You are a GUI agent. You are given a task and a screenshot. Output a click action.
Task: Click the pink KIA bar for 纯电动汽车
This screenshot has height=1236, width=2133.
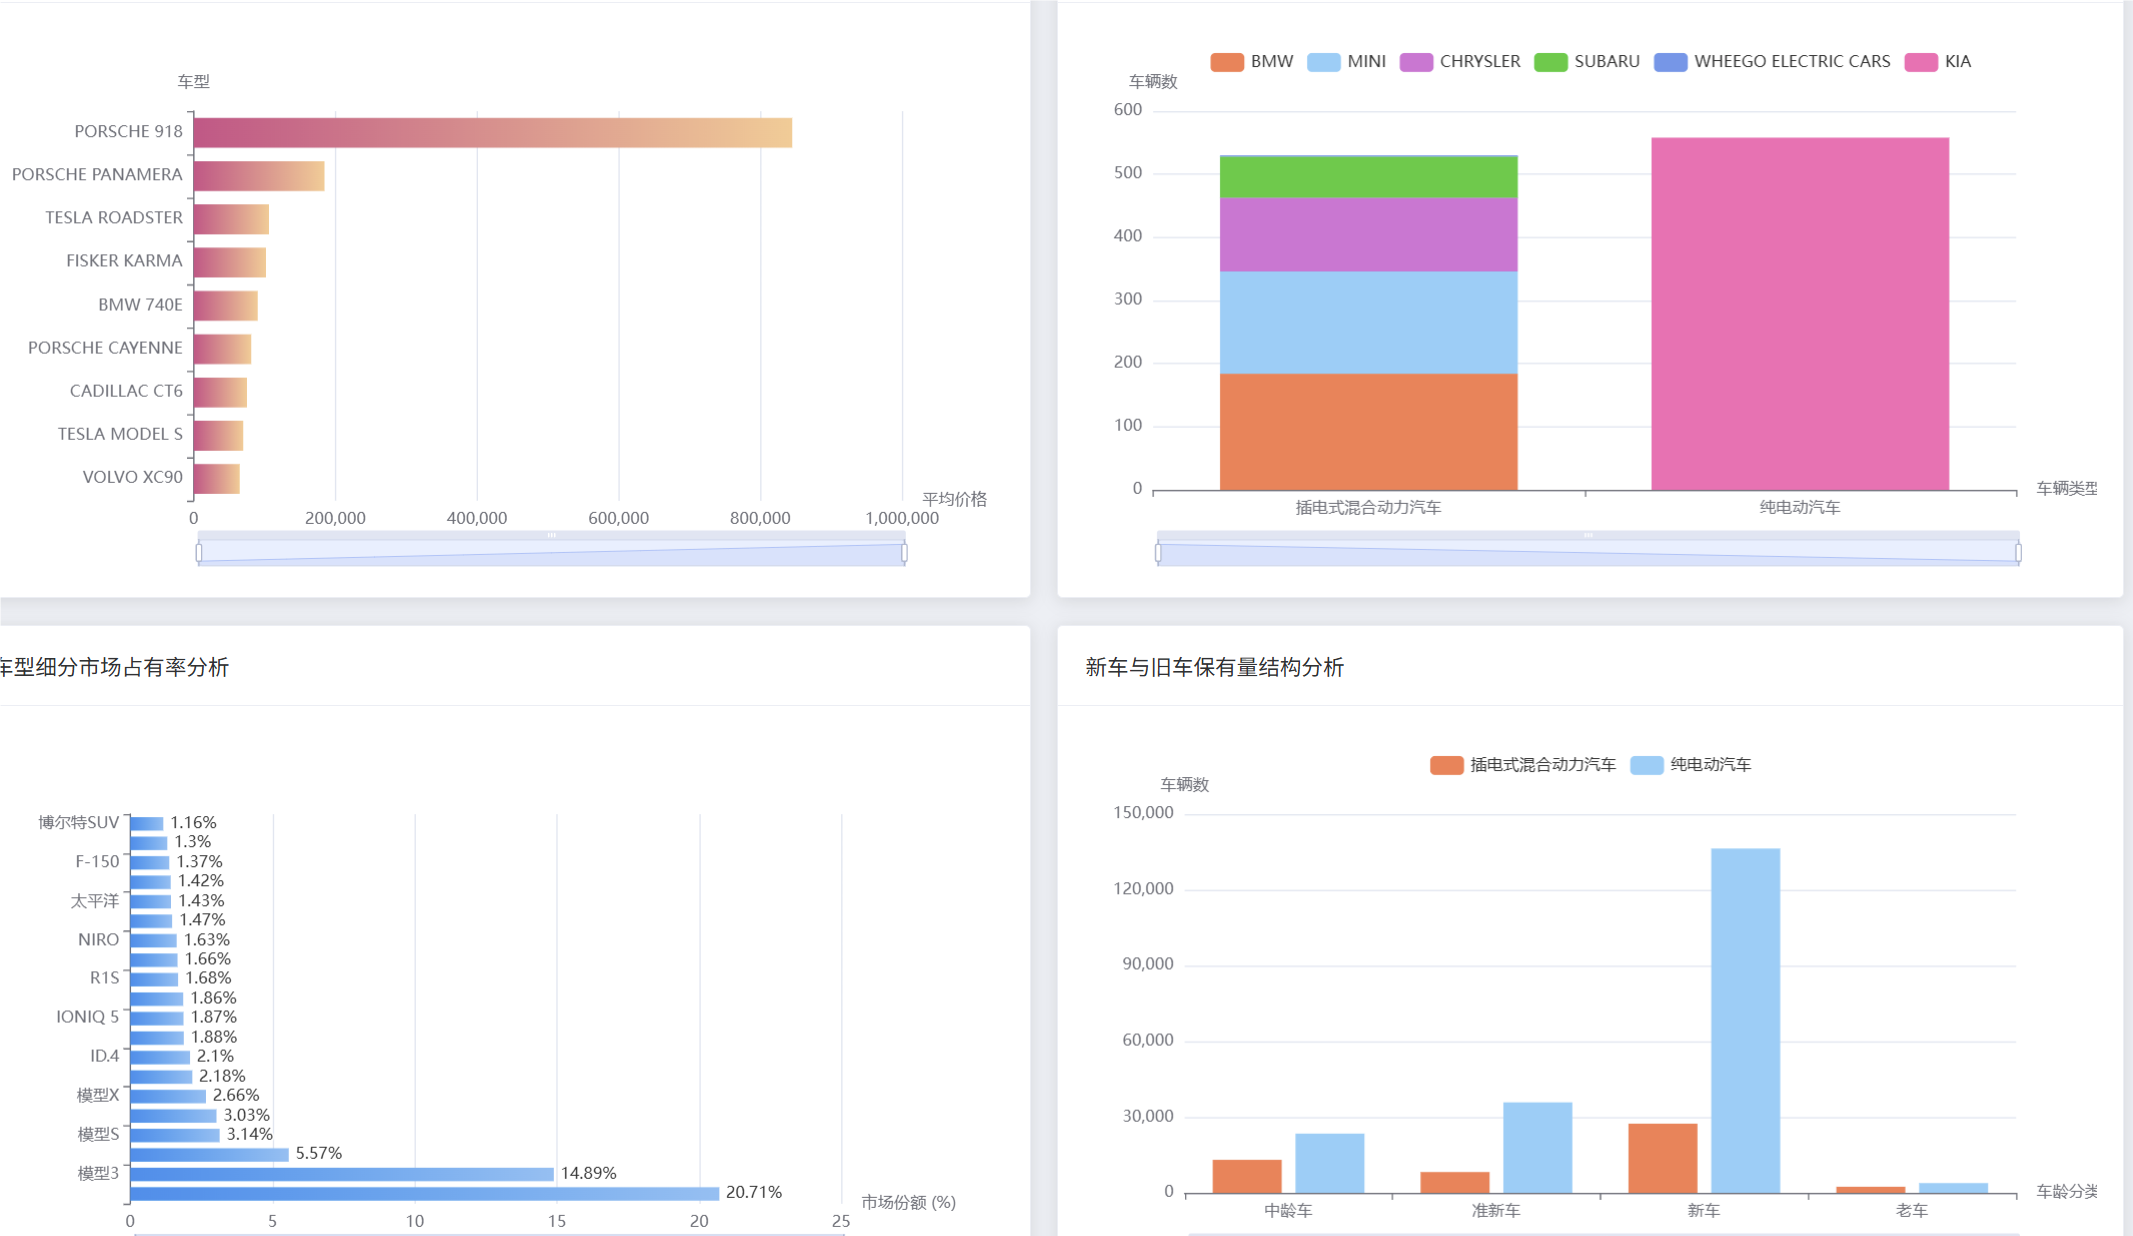click(x=1800, y=314)
